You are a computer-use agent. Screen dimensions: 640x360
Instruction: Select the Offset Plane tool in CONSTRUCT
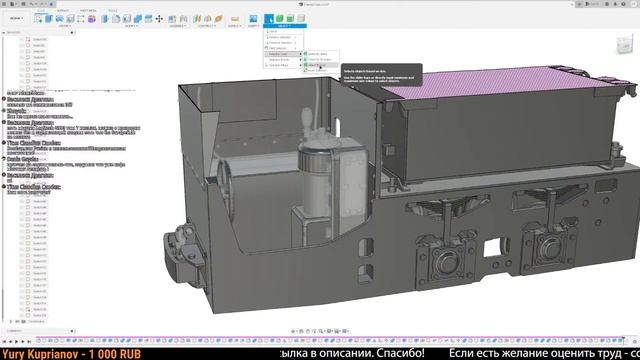click(x=197, y=19)
